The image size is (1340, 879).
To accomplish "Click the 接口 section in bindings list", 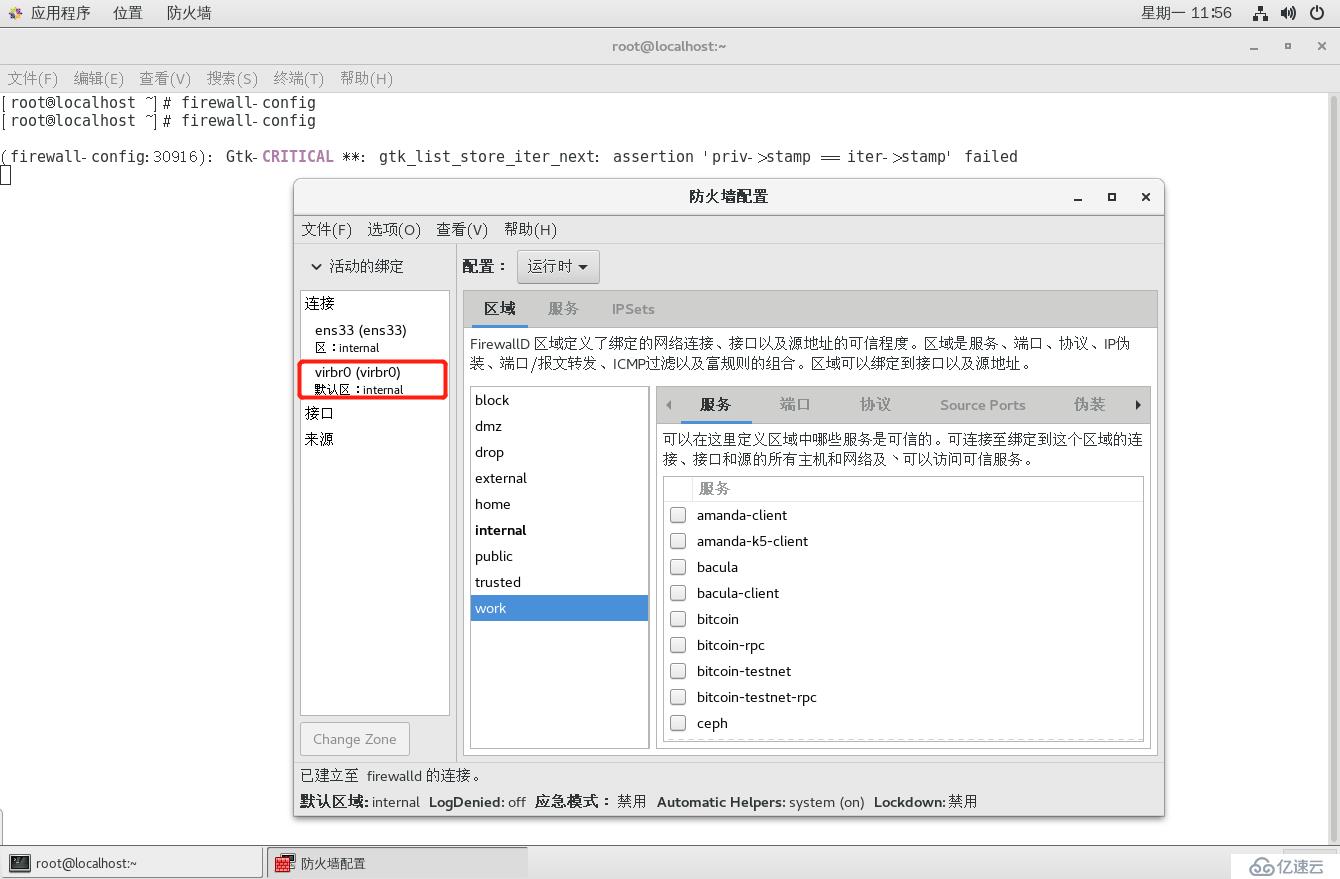I will (375, 413).
